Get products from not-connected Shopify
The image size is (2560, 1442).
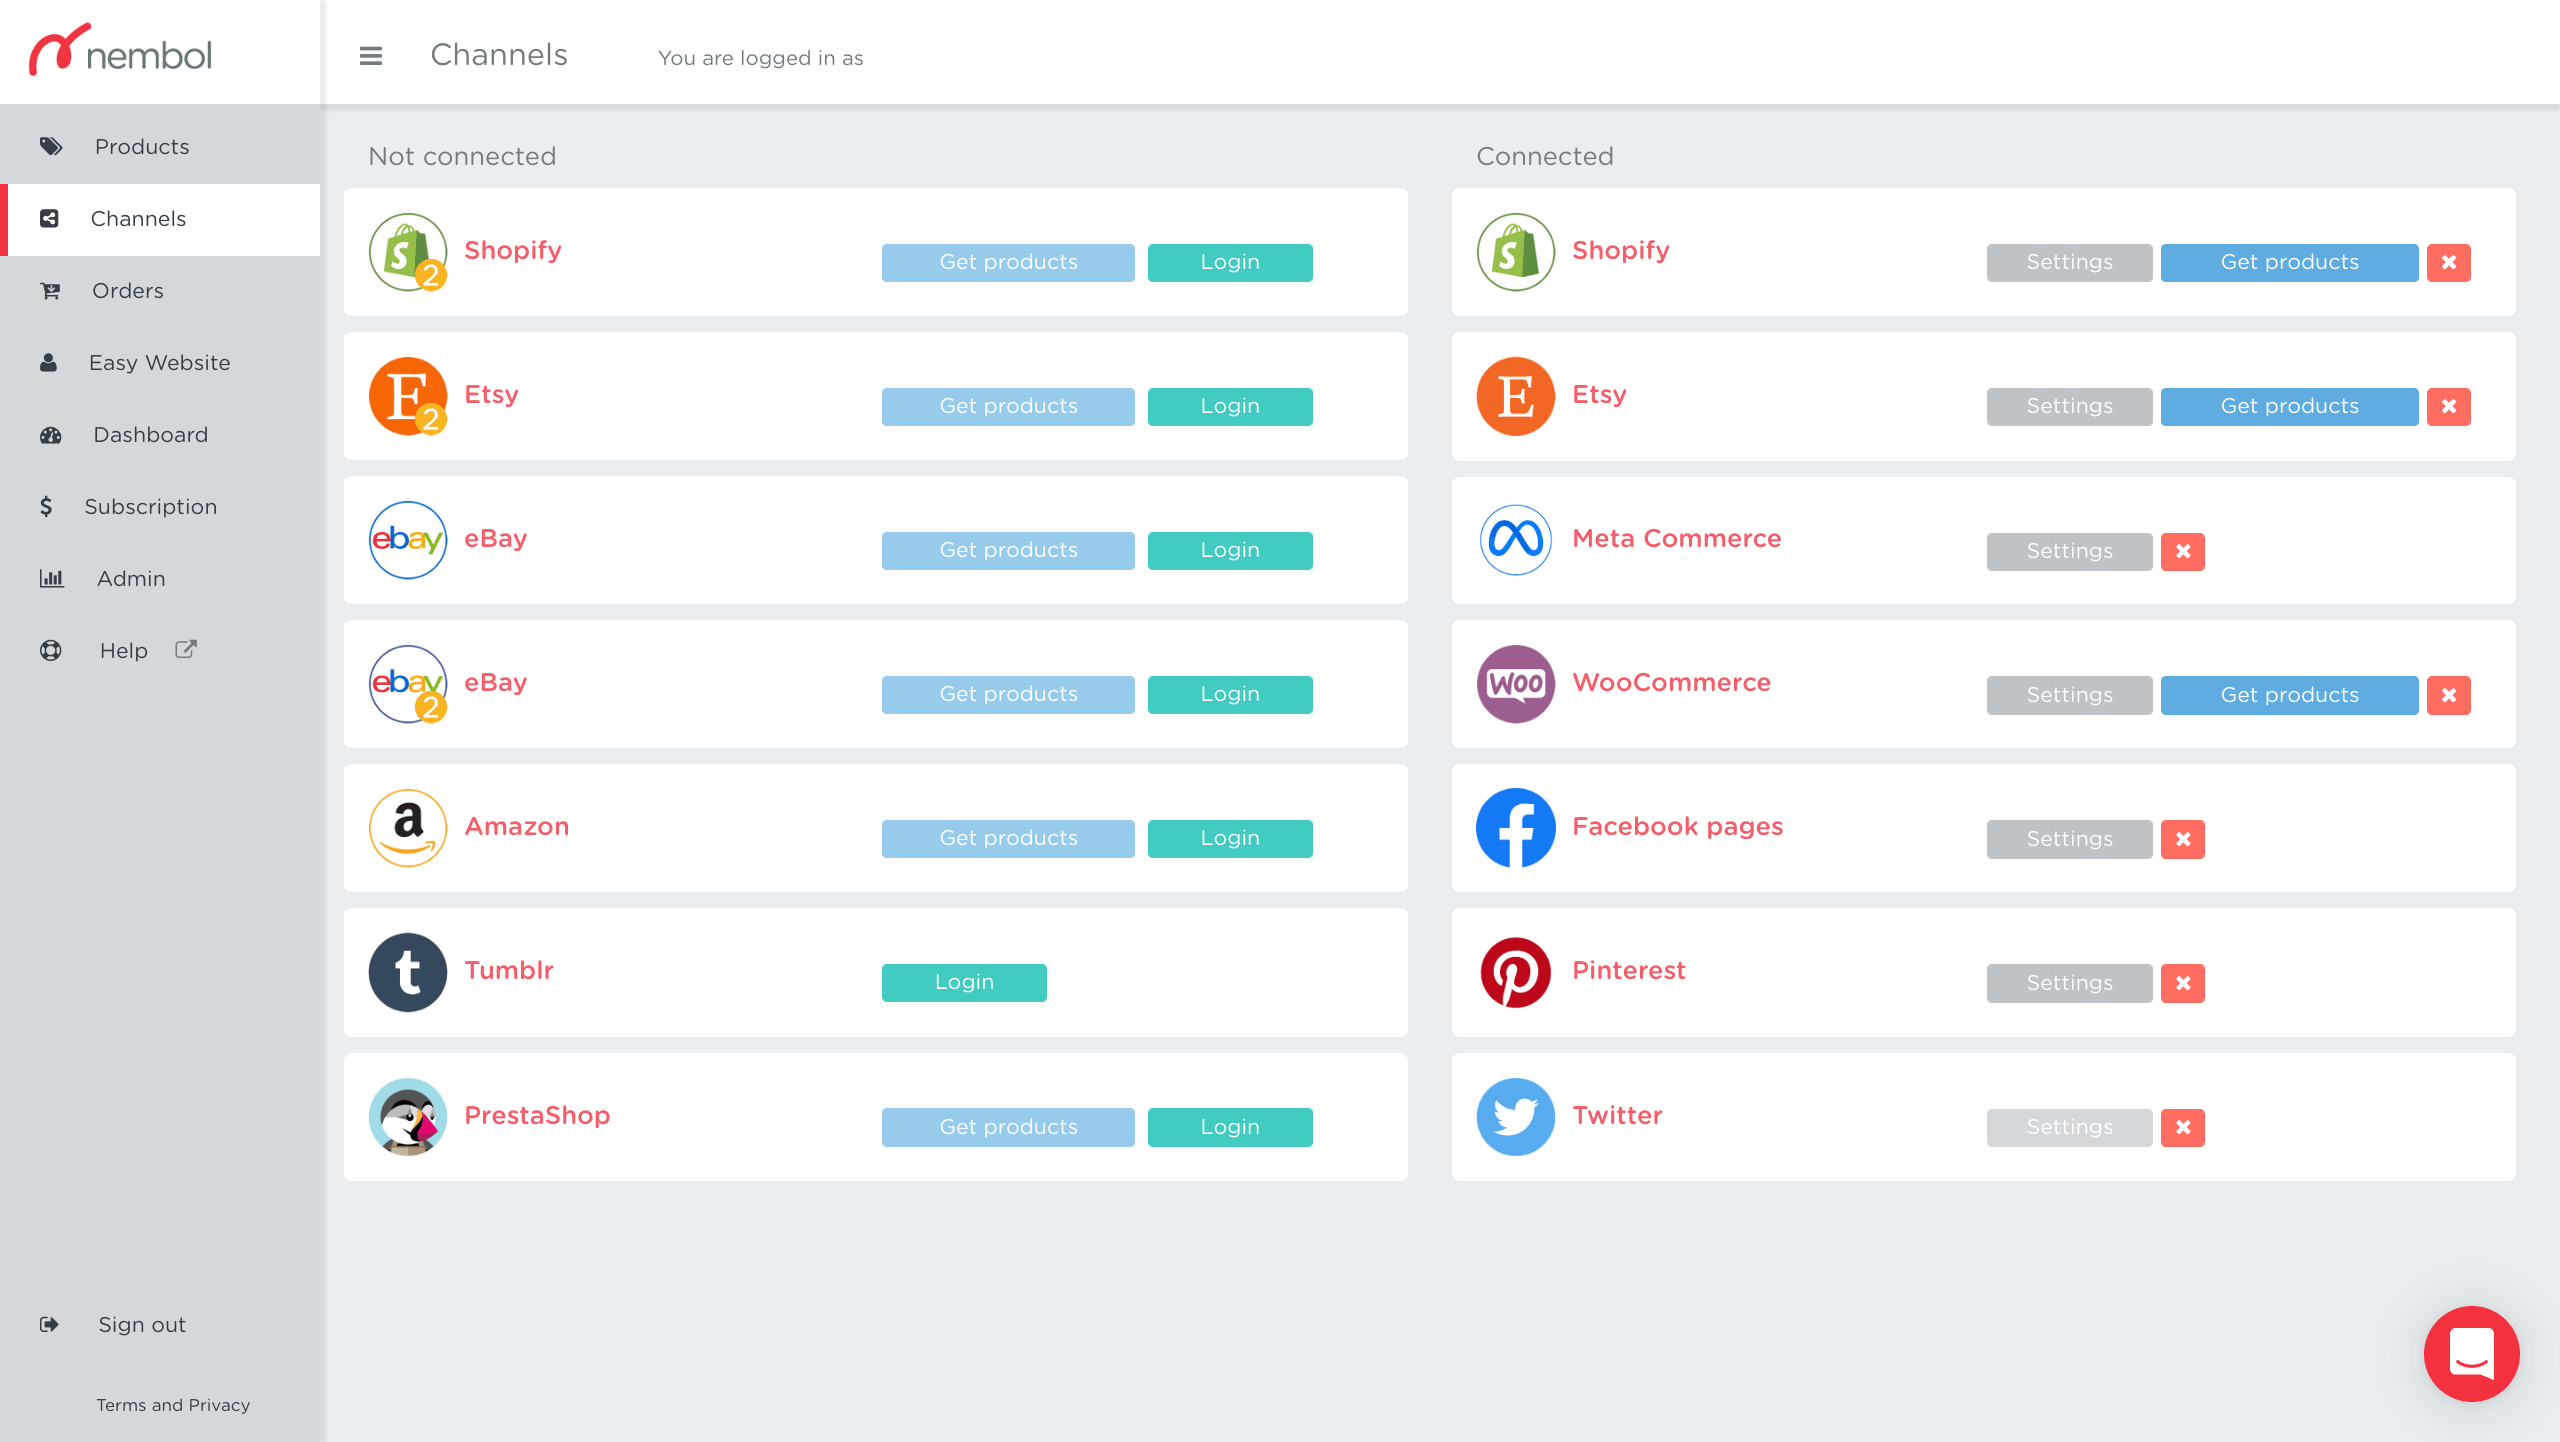1008,263
